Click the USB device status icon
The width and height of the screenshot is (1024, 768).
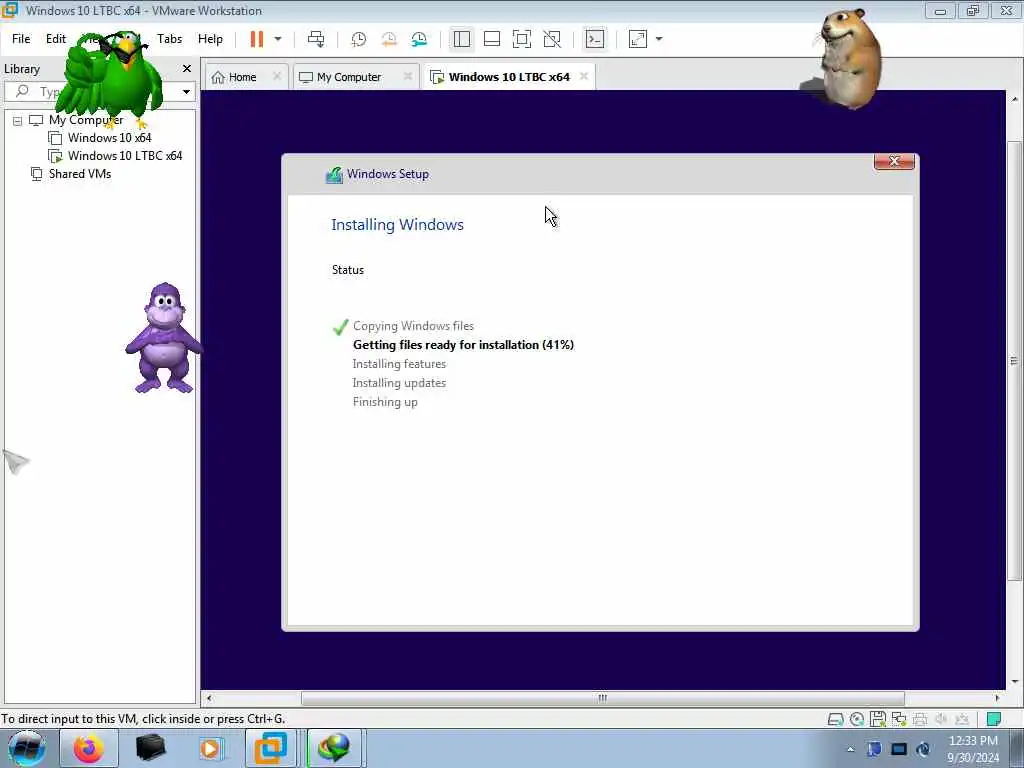962,719
